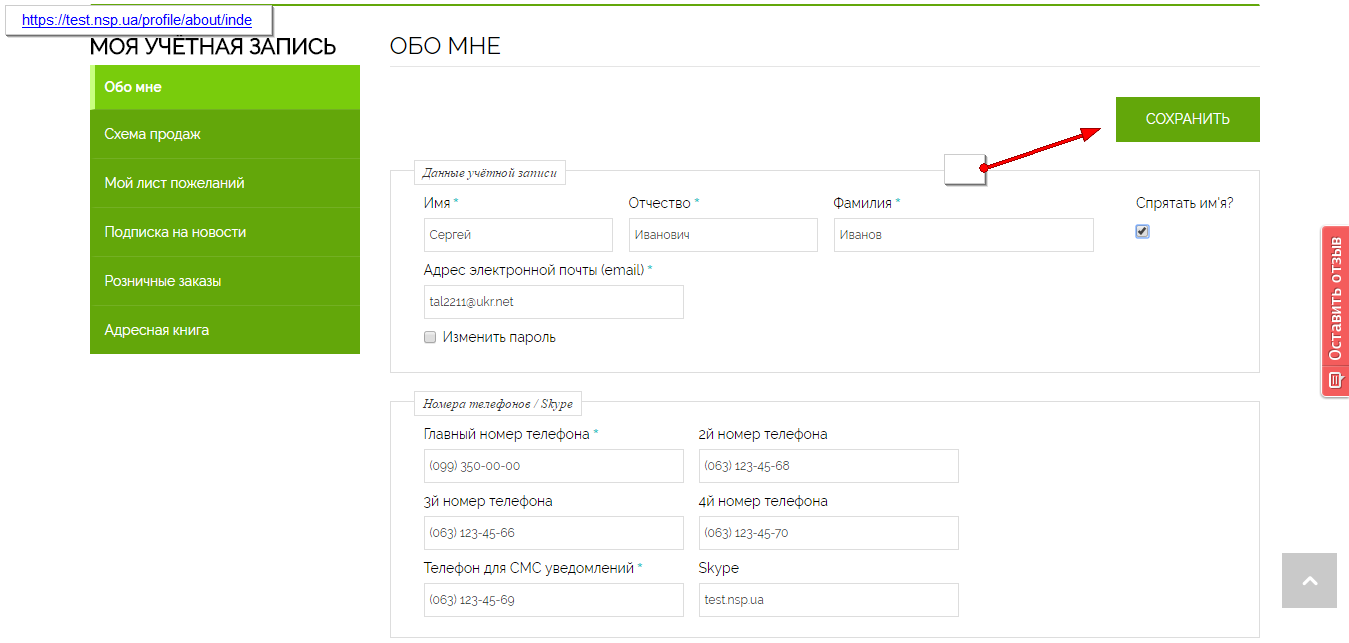Open 'Адресная книга' in the sidebar

(225, 330)
